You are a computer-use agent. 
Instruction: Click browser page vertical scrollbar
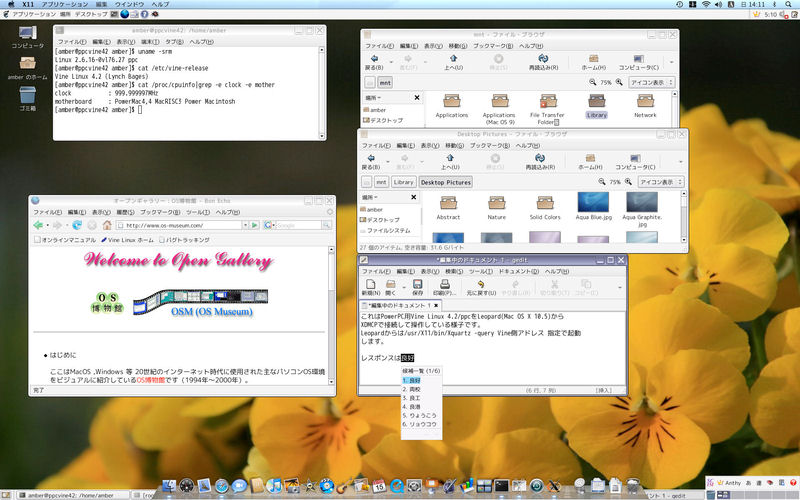pyautogui.click(x=332, y=315)
